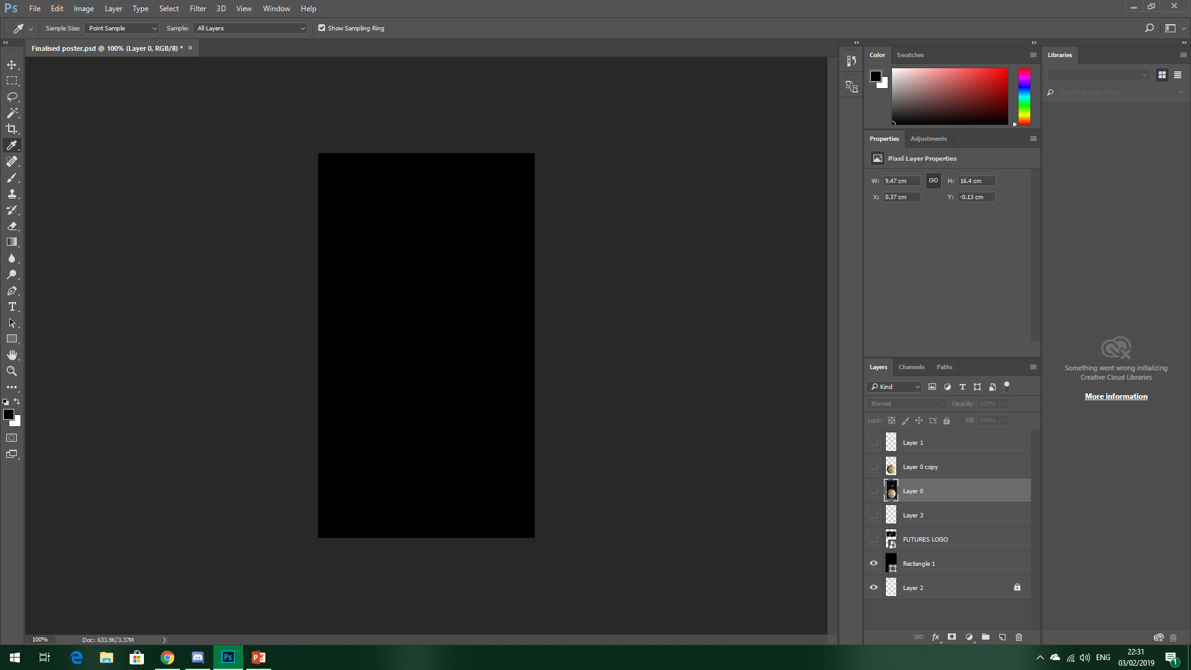Select the Horizontal Type tool

(12, 307)
